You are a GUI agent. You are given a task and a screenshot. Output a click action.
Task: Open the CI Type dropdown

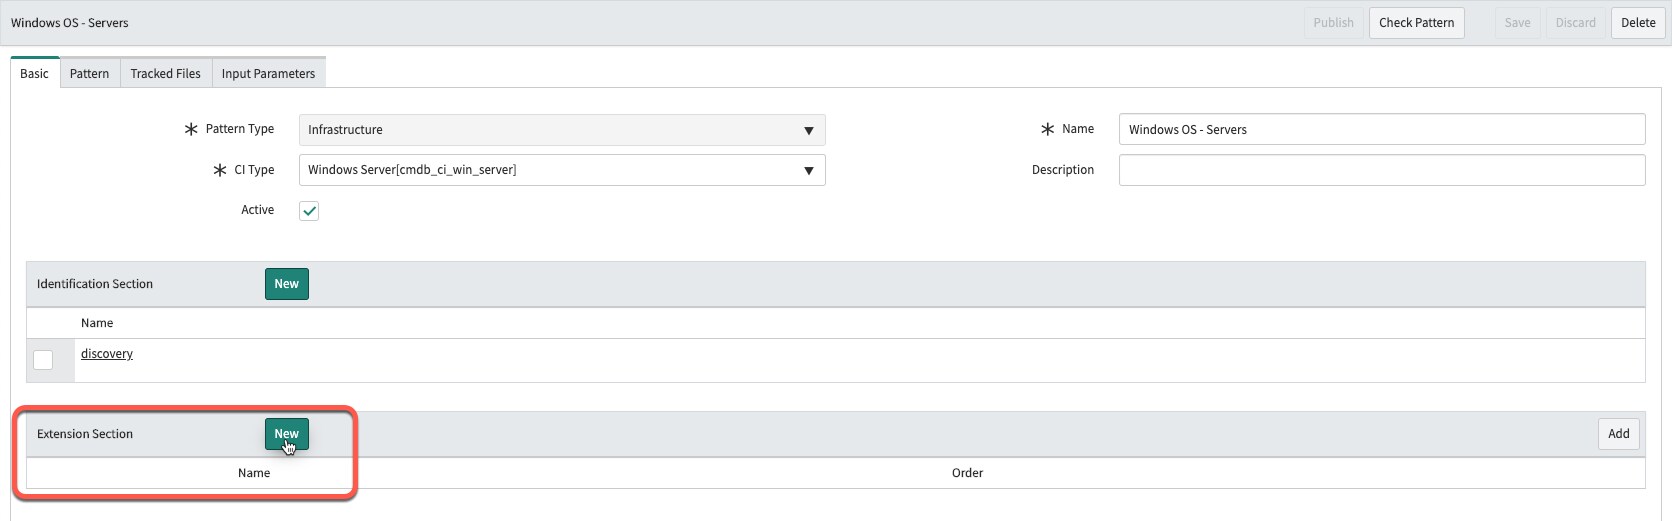click(562, 170)
